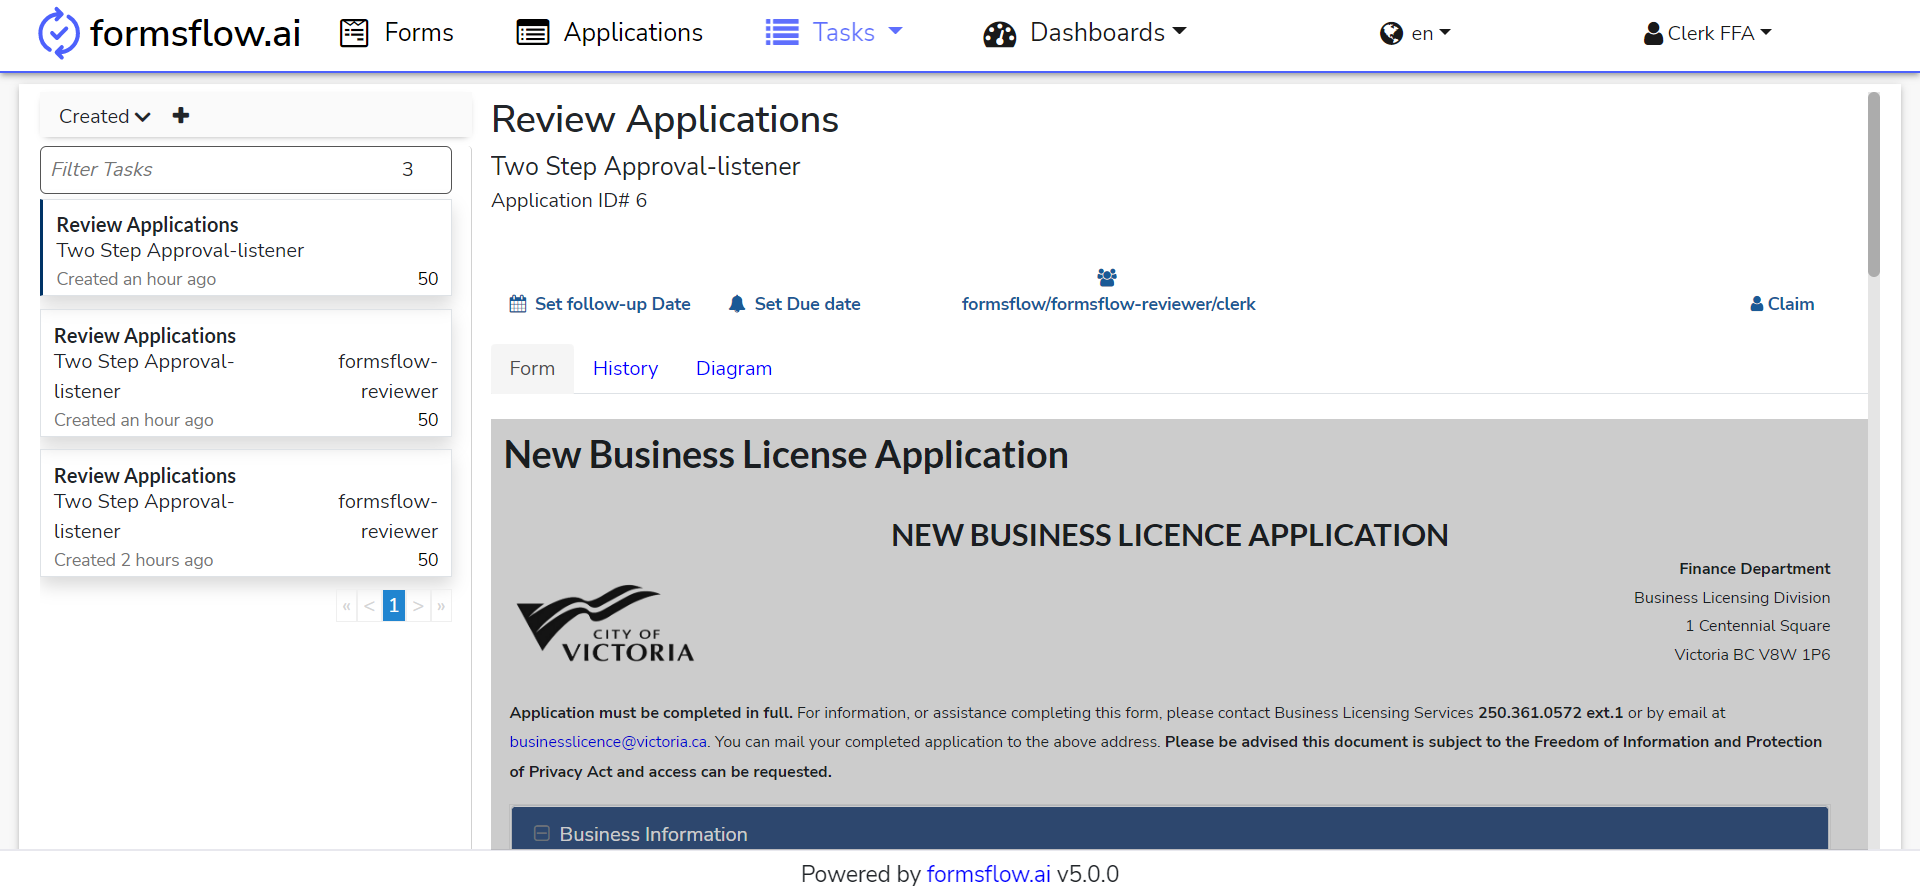Click the Applications list icon
This screenshot has width=1920, height=887.
(x=533, y=33)
